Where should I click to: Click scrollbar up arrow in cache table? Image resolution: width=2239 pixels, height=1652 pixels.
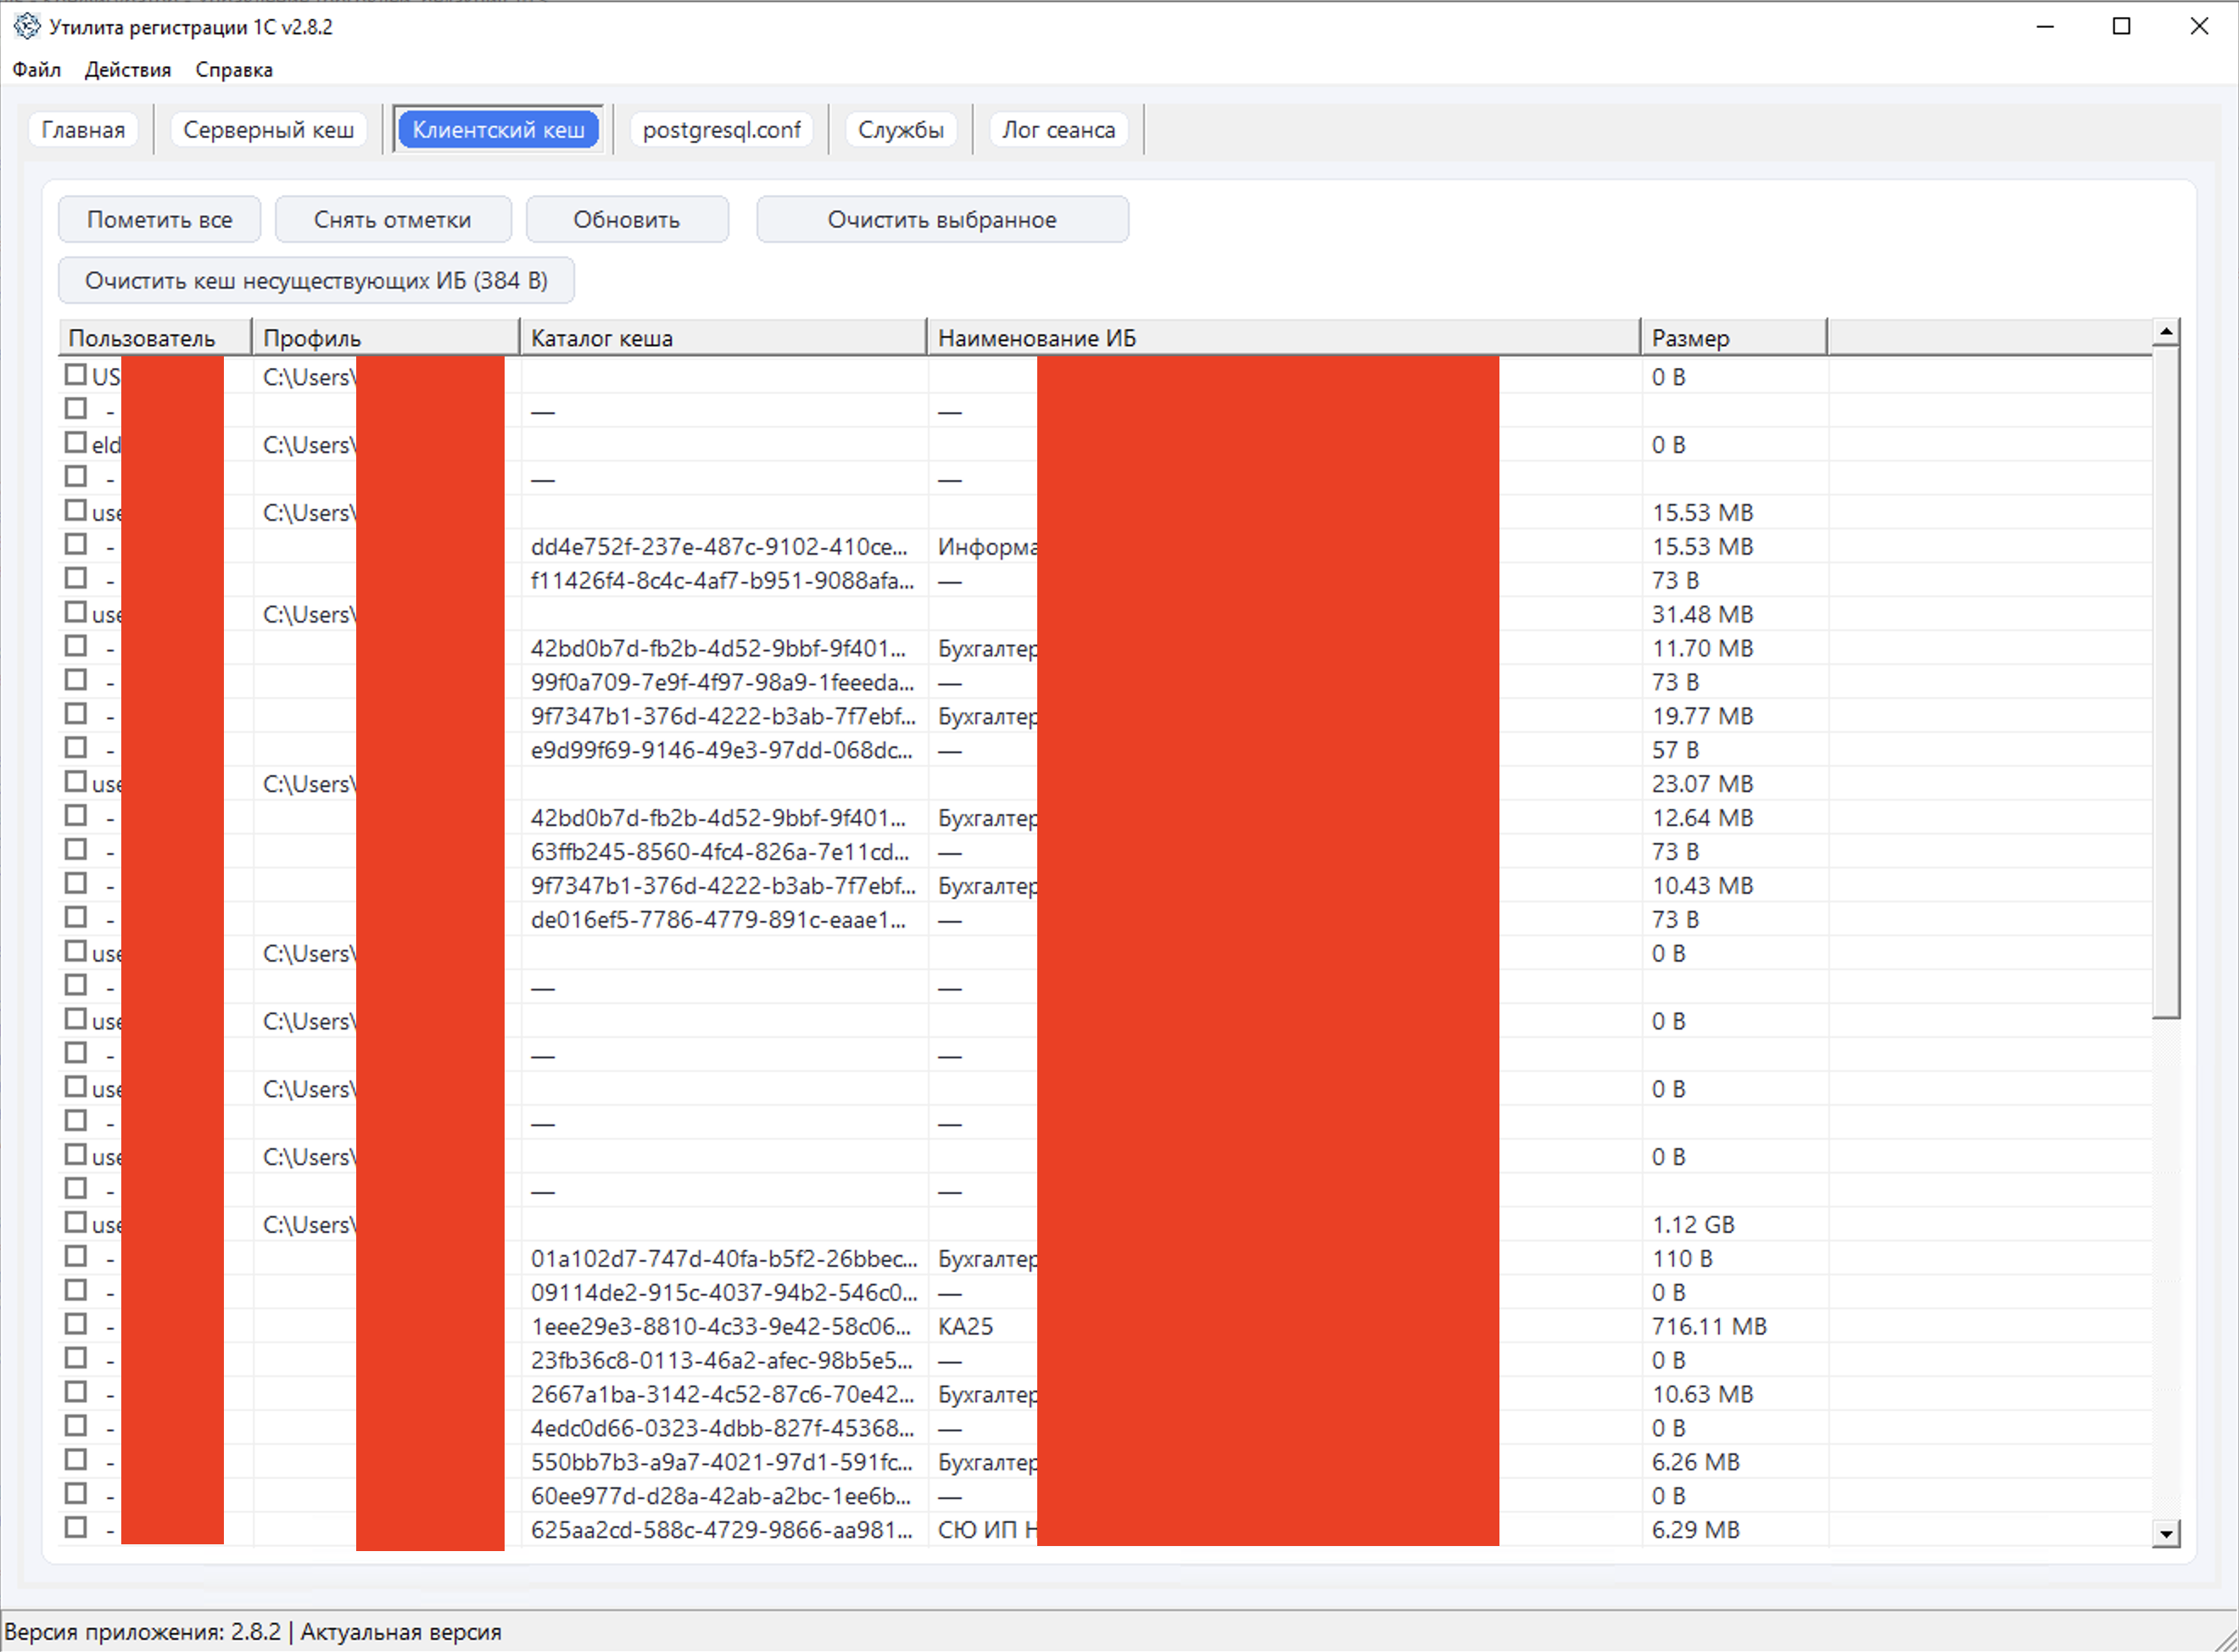(x=2165, y=332)
